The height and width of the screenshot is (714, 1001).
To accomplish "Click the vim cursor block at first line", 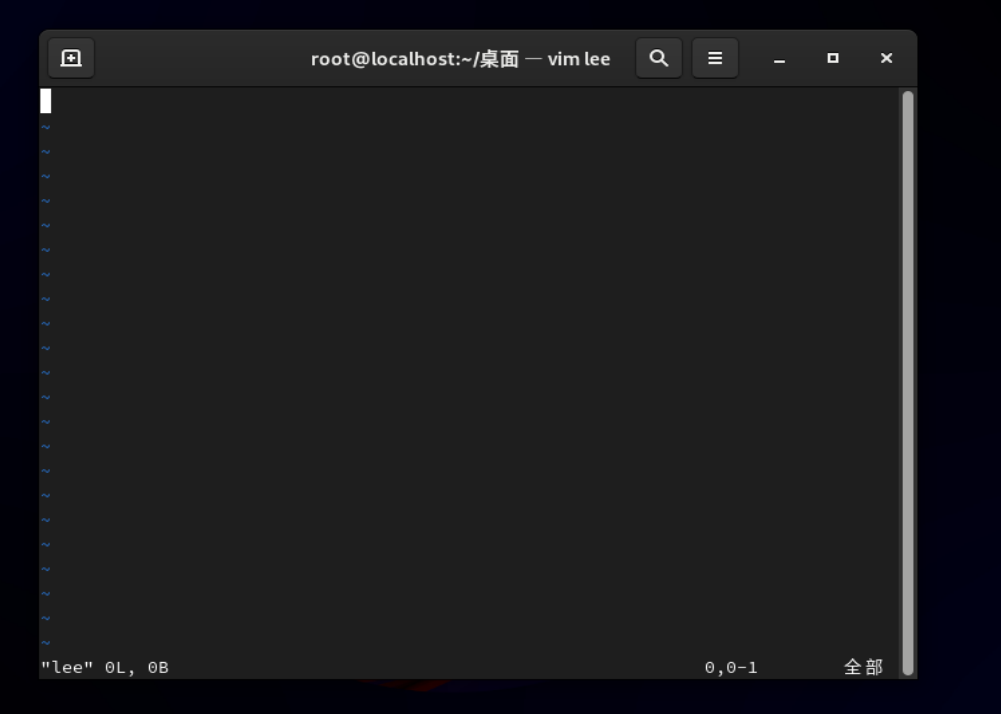I will (46, 101).
